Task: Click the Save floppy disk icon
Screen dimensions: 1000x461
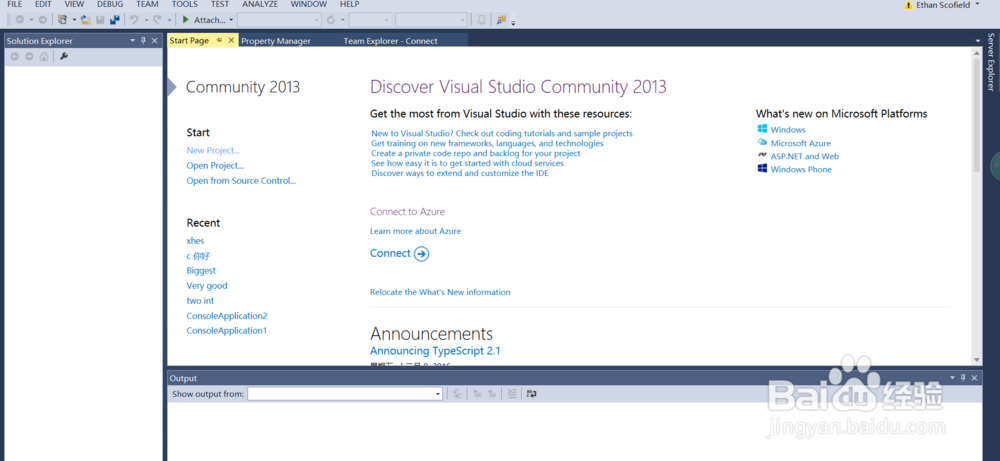Action: pyautogui.click(x=100, y=20)
